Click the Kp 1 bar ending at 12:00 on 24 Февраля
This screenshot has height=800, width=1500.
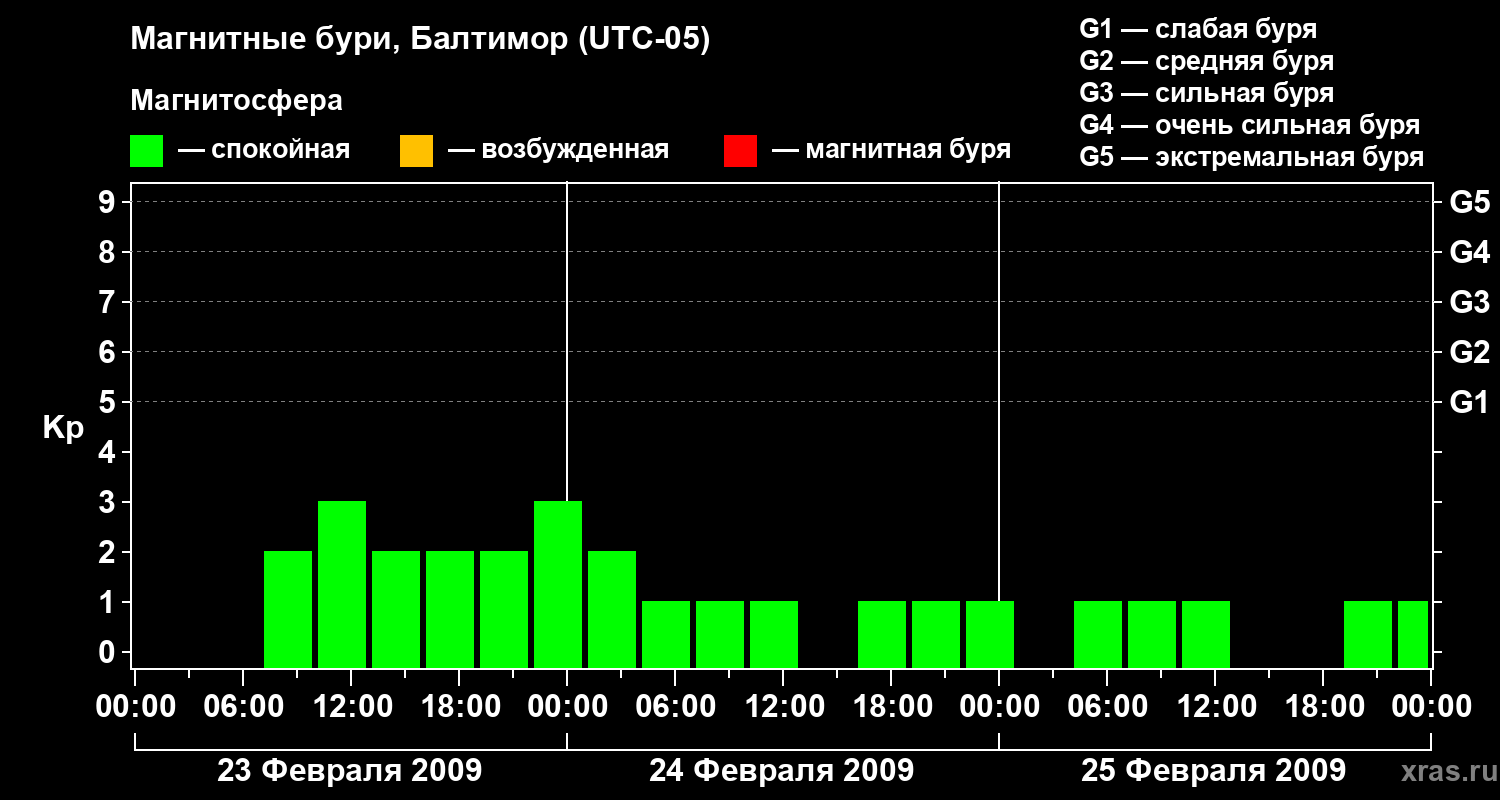point(774,634)
